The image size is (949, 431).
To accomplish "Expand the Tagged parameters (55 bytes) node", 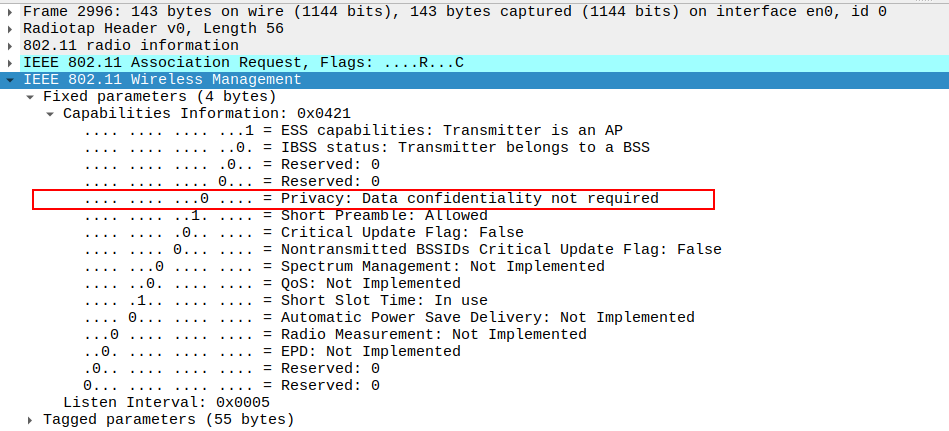I will (30, 419).
